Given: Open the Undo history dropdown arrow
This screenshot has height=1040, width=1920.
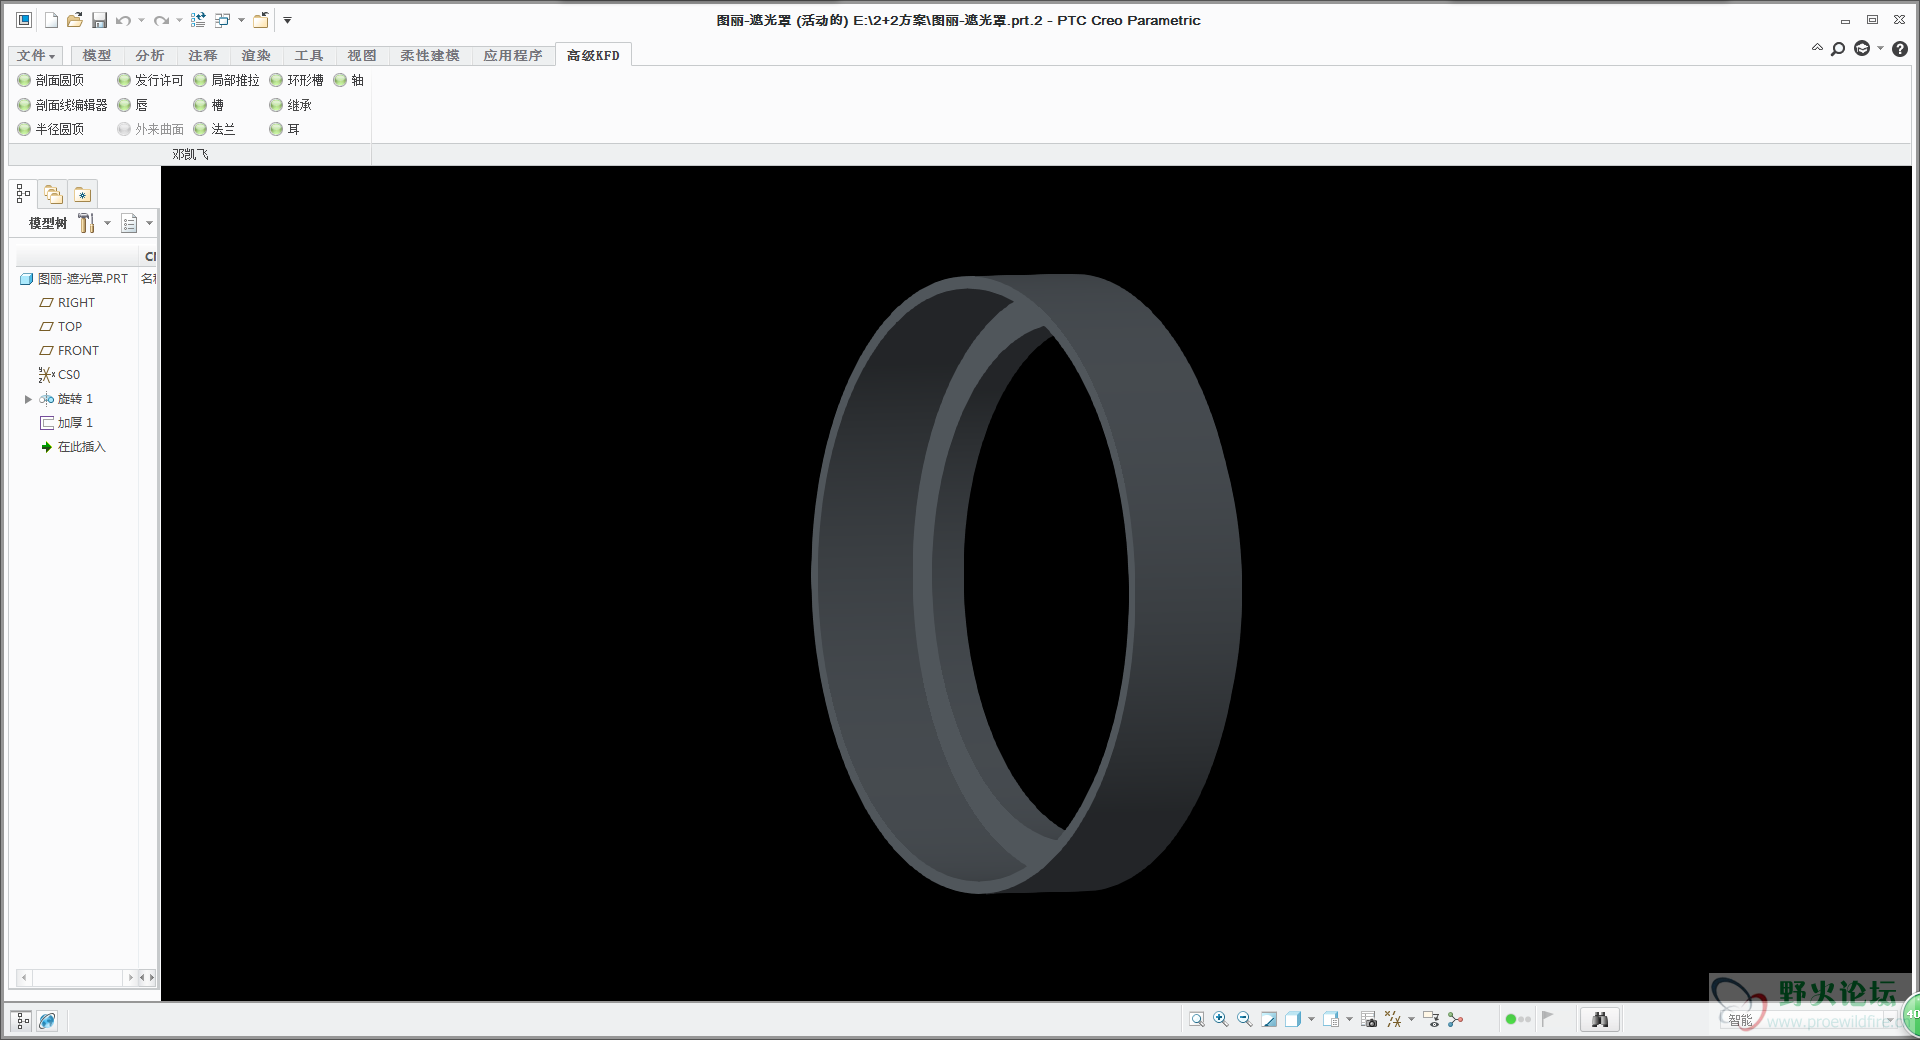Looking at the screenshot, I should [141, 20].
